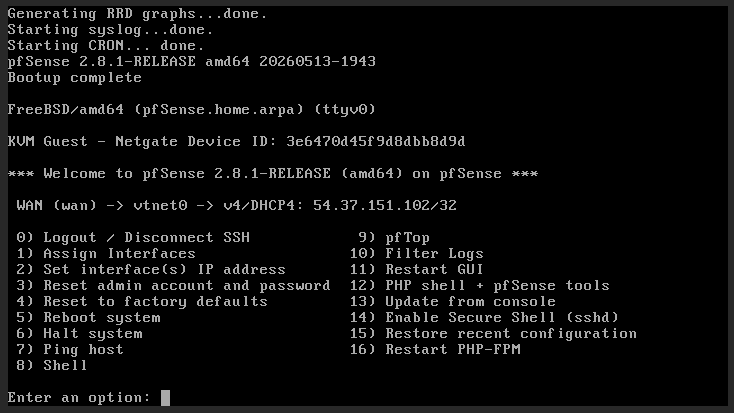
Task: Click the Netgate Device ID string
Action: tap(376, 141)
